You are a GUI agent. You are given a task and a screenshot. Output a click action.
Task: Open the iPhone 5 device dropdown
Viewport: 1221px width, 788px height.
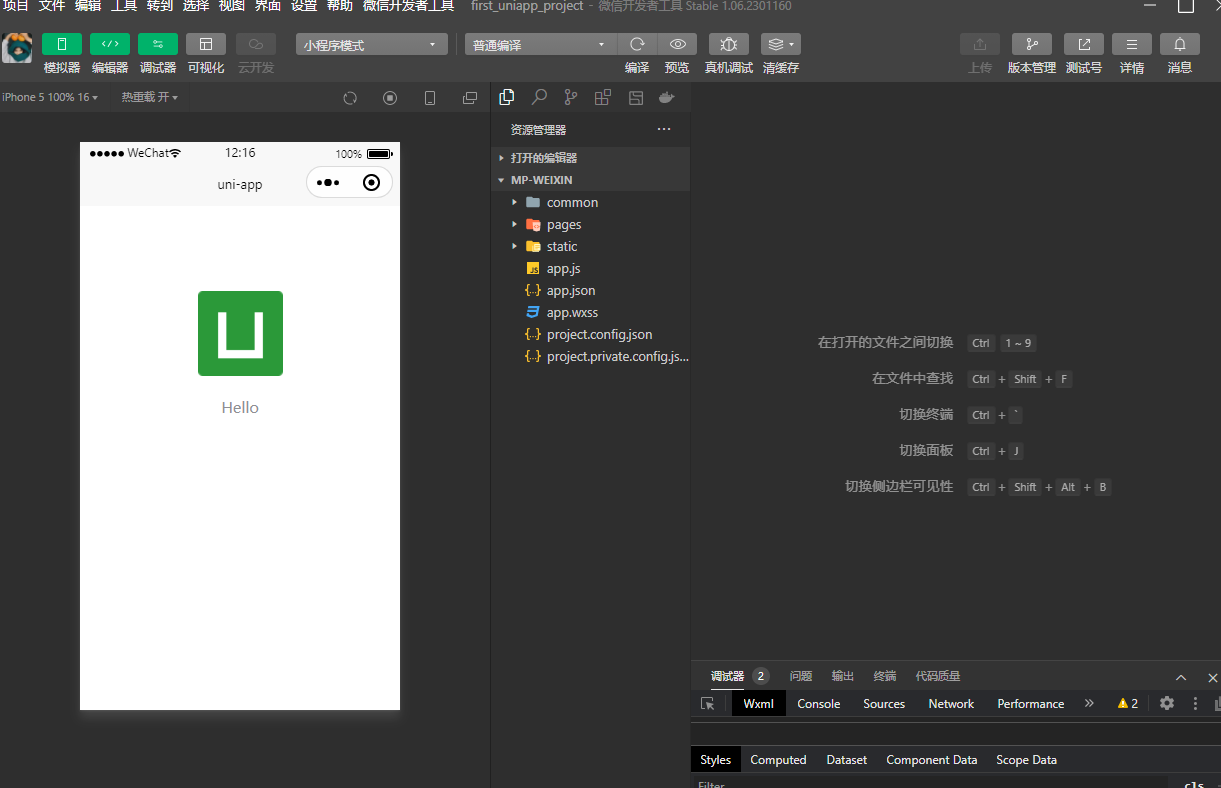click(x=50, y=97)
